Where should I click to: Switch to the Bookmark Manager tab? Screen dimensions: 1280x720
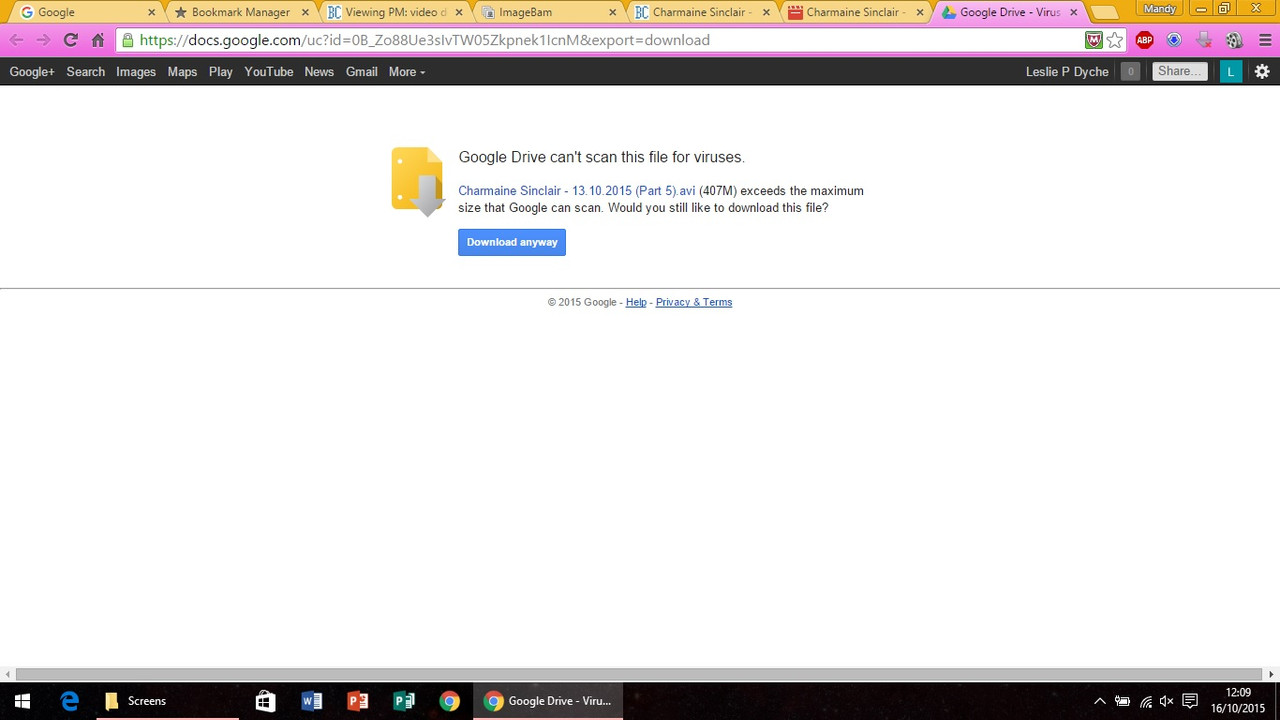[x=240, y=12]
